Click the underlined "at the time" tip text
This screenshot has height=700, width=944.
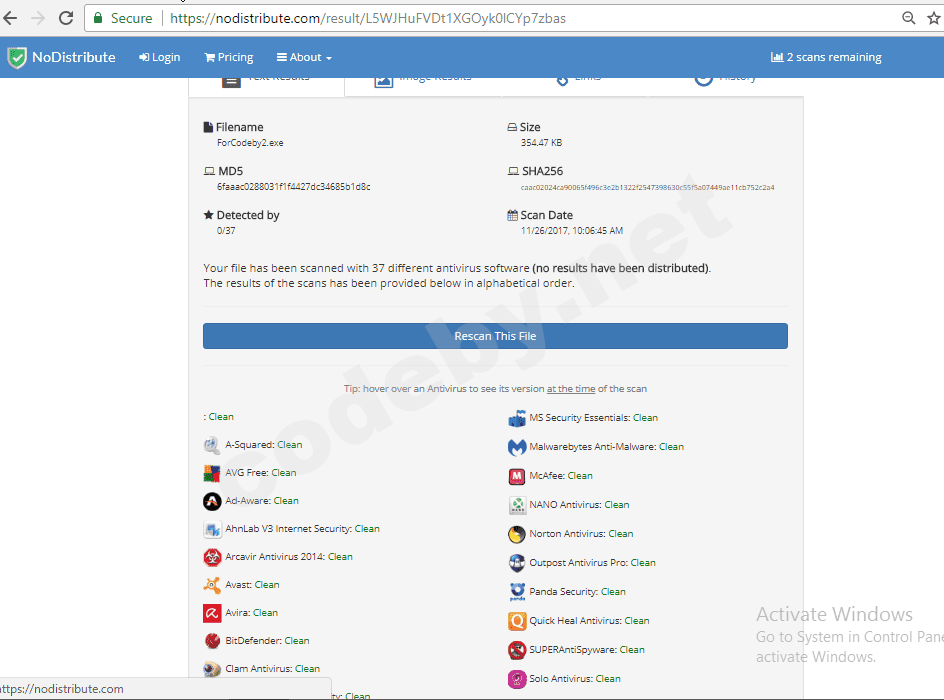(x=571, y=389)
